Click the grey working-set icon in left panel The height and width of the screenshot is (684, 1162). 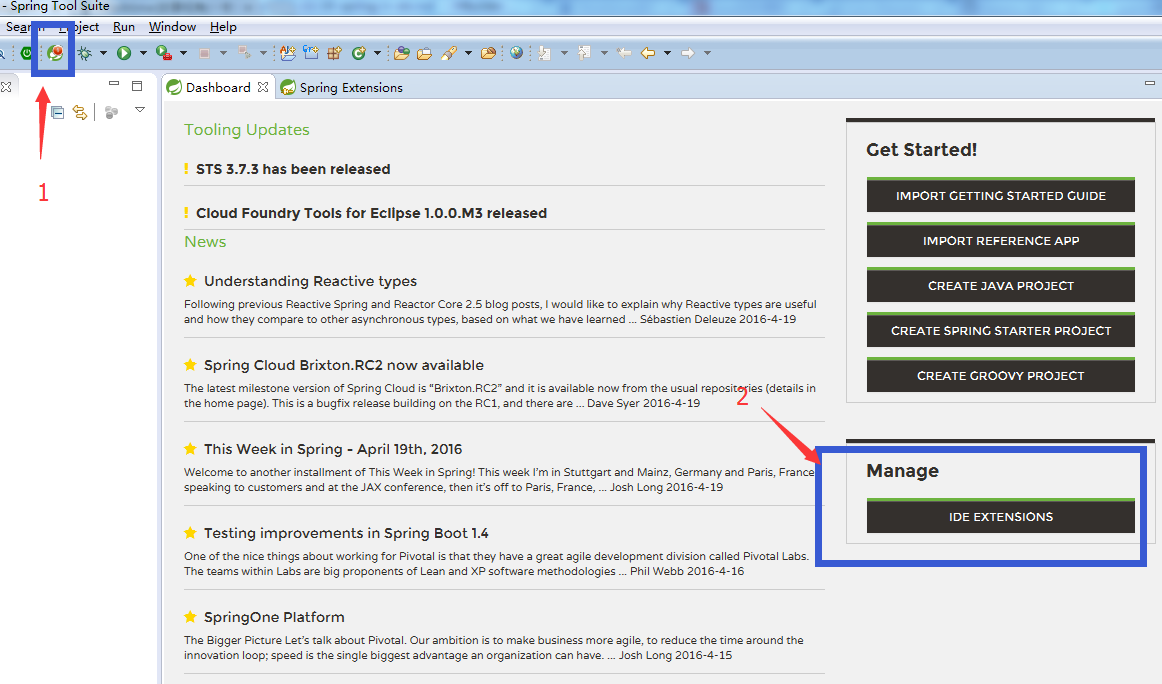tap(111, 113)
